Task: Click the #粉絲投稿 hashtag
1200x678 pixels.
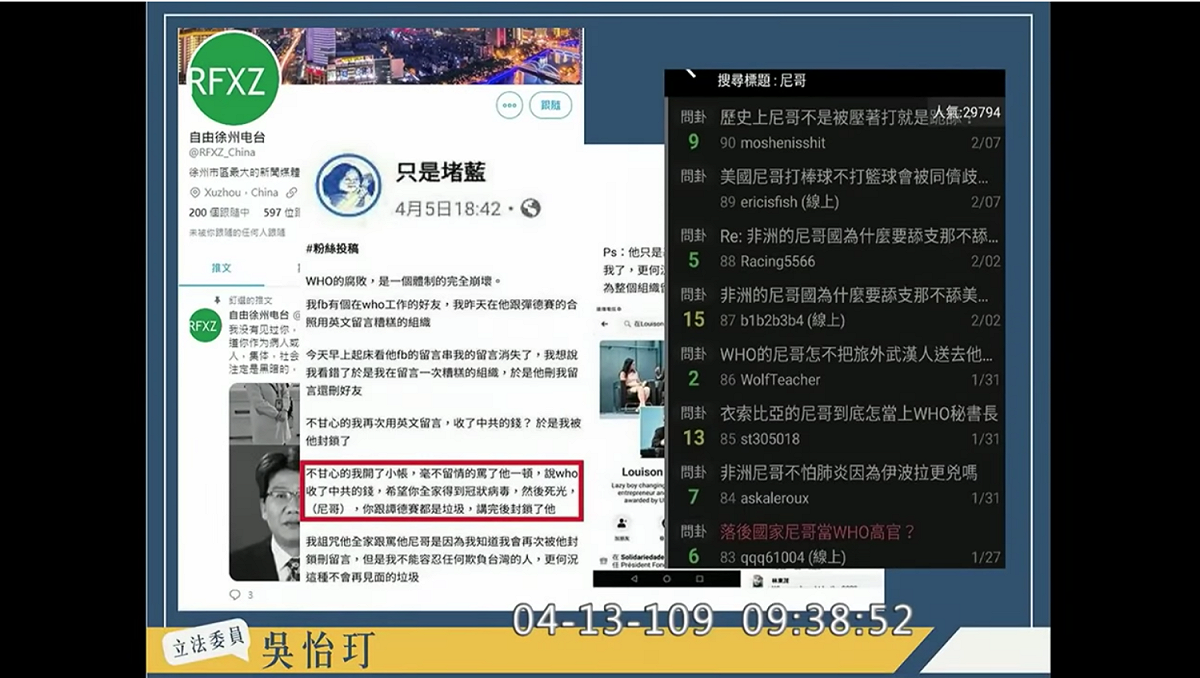Action: 332,248
